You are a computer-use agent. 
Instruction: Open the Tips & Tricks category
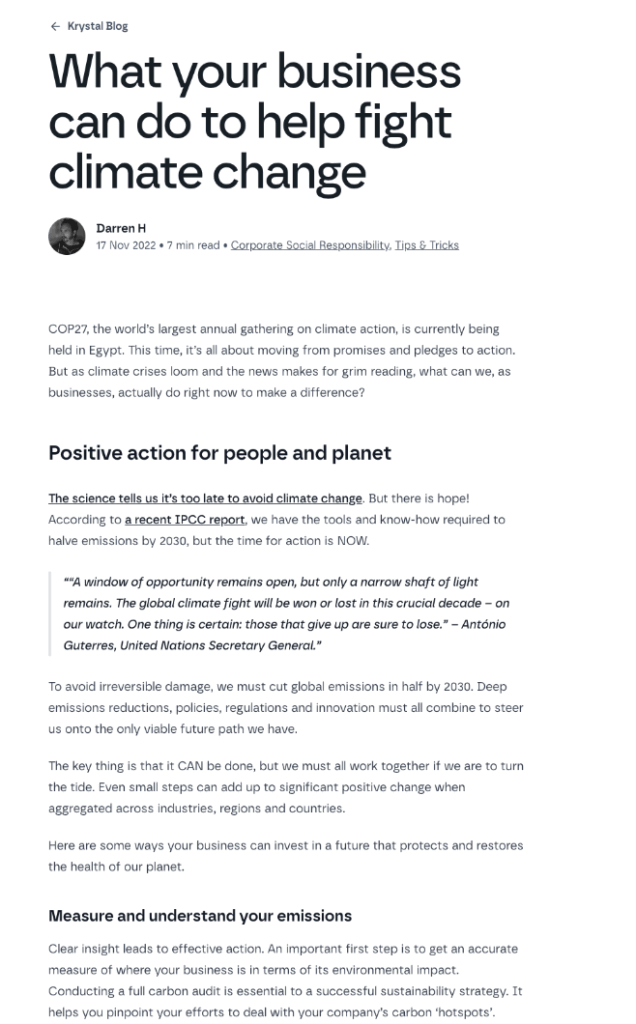point(427,245)
